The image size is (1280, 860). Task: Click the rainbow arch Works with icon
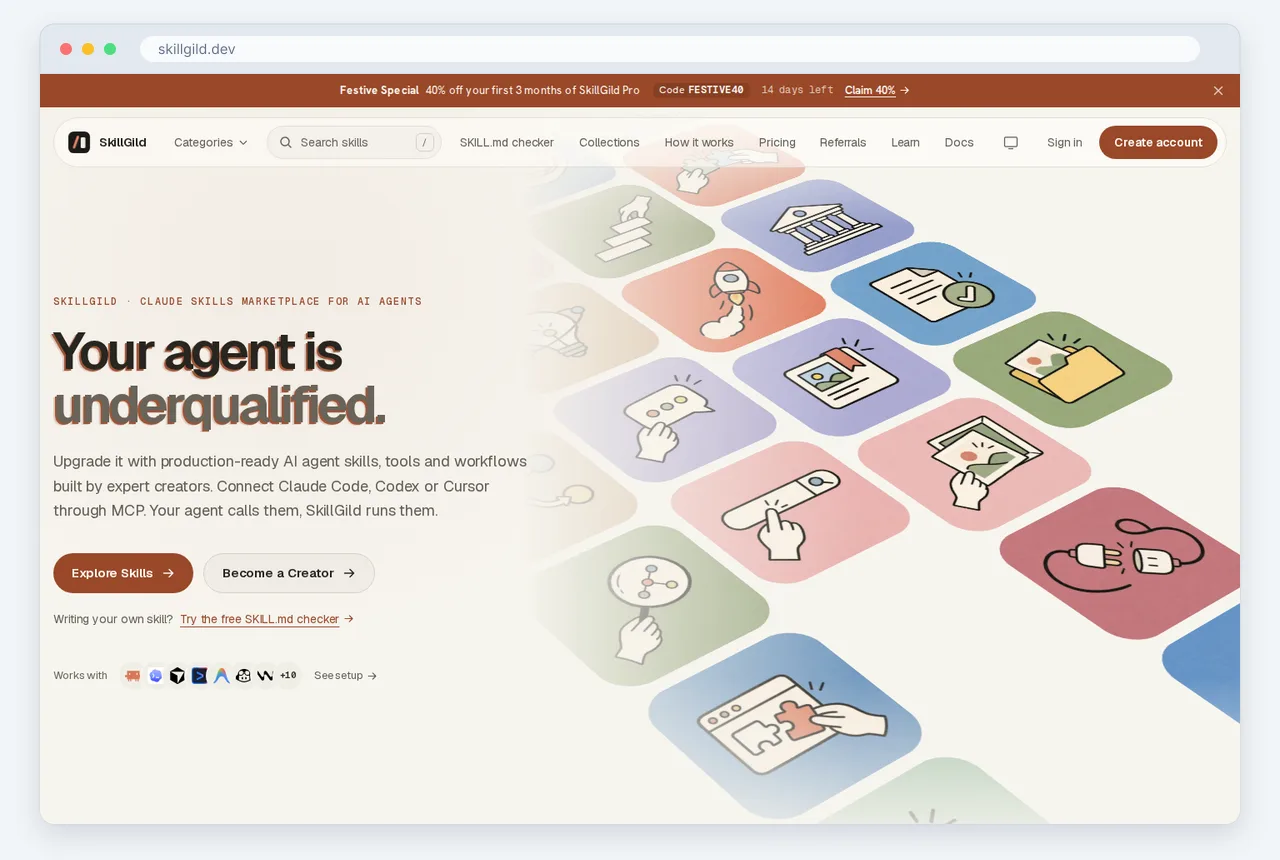[221, 676]
